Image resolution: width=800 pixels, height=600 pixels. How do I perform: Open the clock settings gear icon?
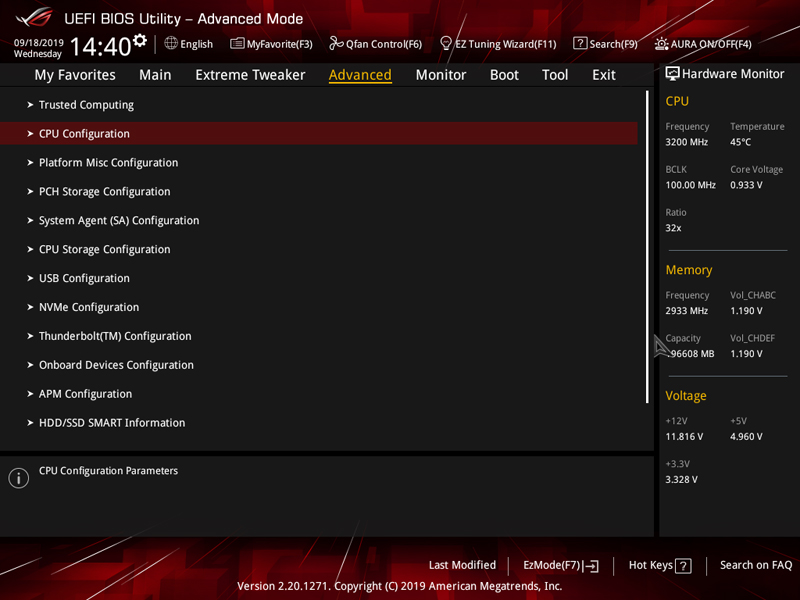point(140,40)
